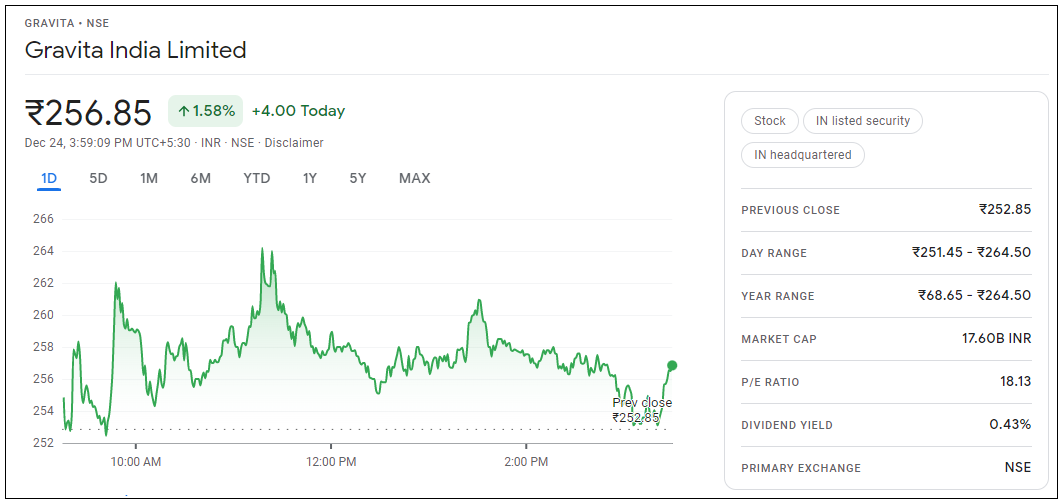Viewport: 1064px width, 503px height.
Task: Click the IN listed security chip
Action: pos(862,121)
